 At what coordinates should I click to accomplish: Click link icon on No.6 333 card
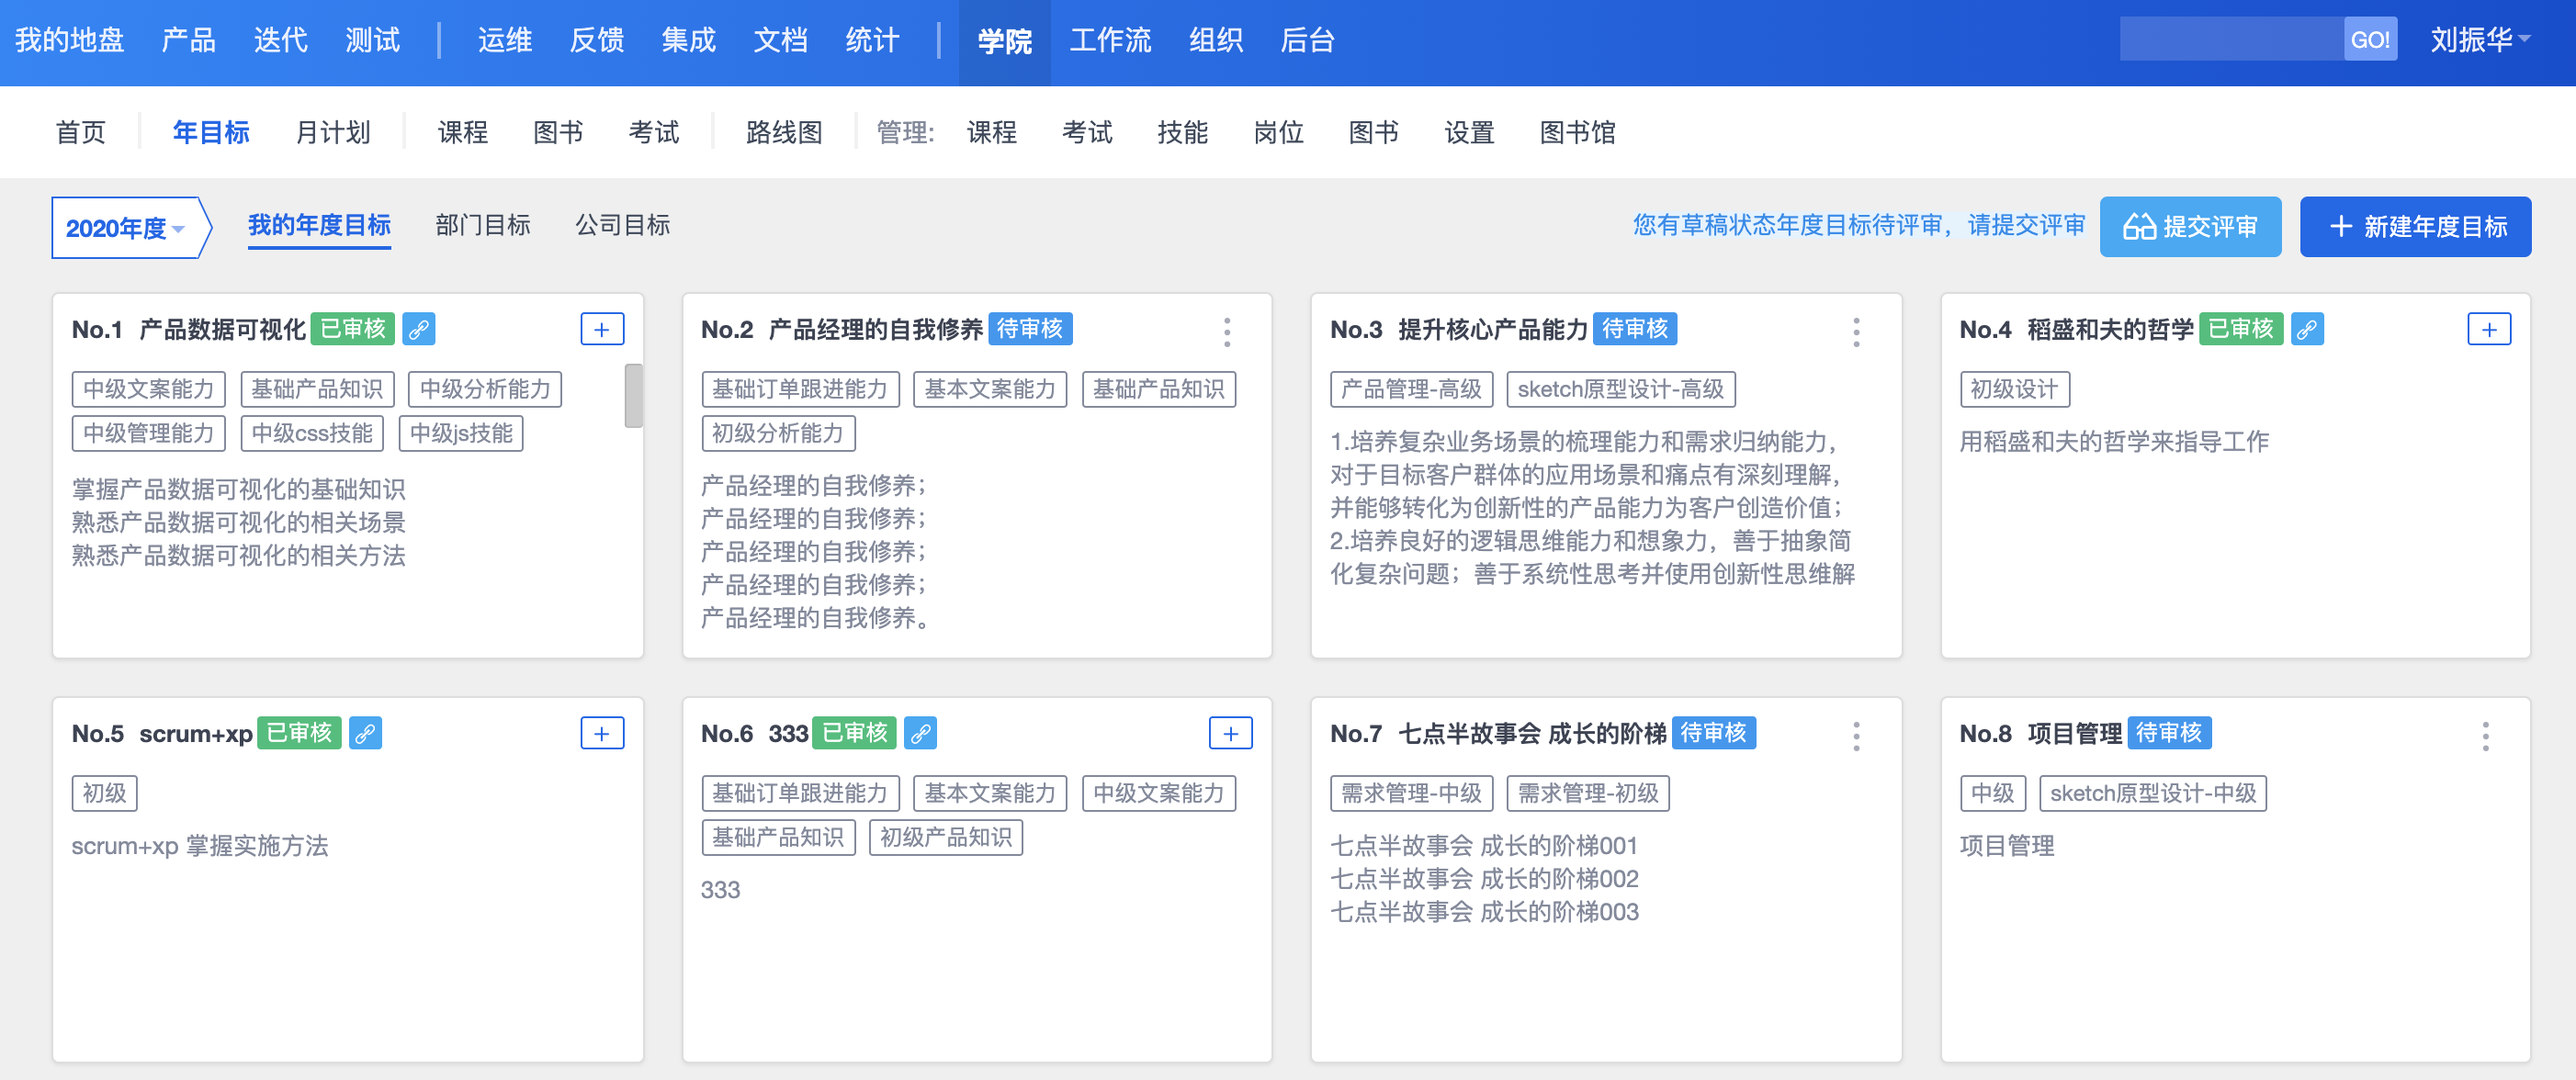pos(920,733)
